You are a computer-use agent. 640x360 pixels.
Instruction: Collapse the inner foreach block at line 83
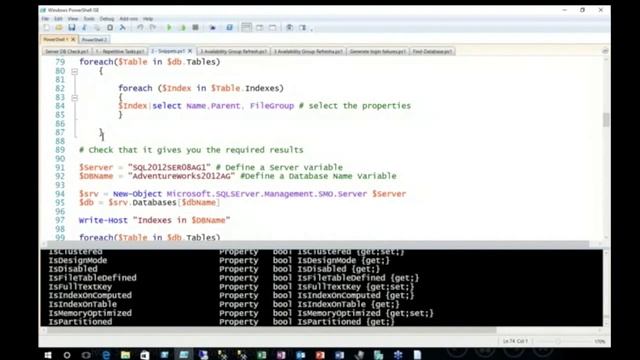click(x=74, y=98)
